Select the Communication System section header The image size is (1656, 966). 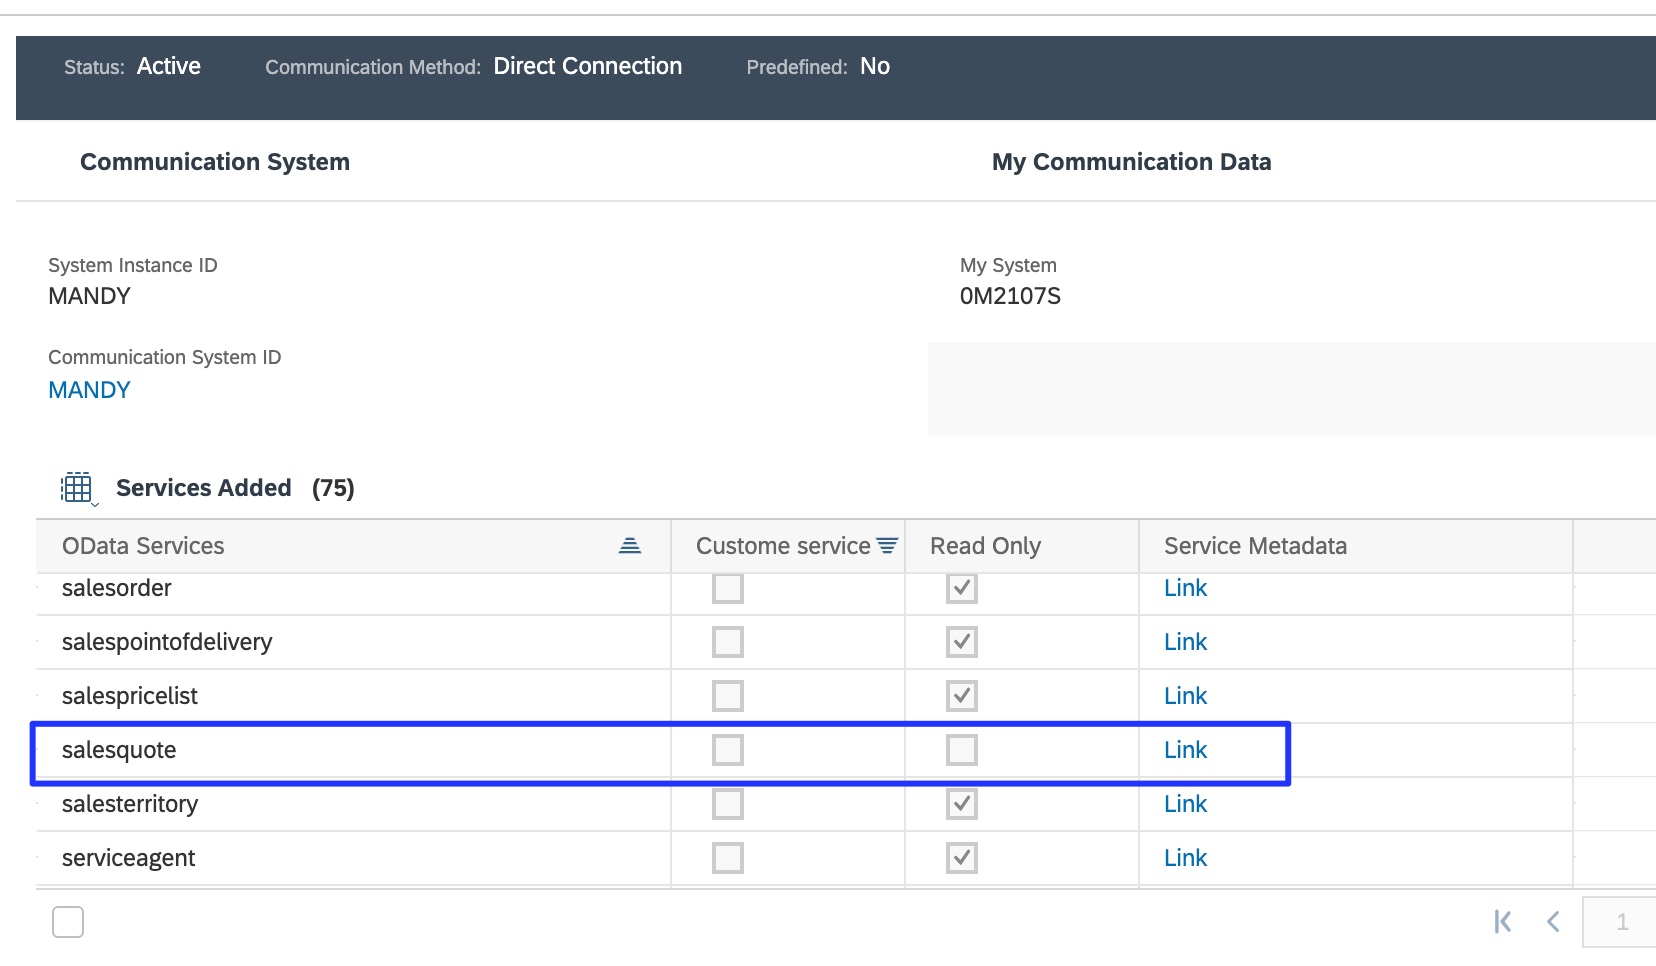click(214, 161)
